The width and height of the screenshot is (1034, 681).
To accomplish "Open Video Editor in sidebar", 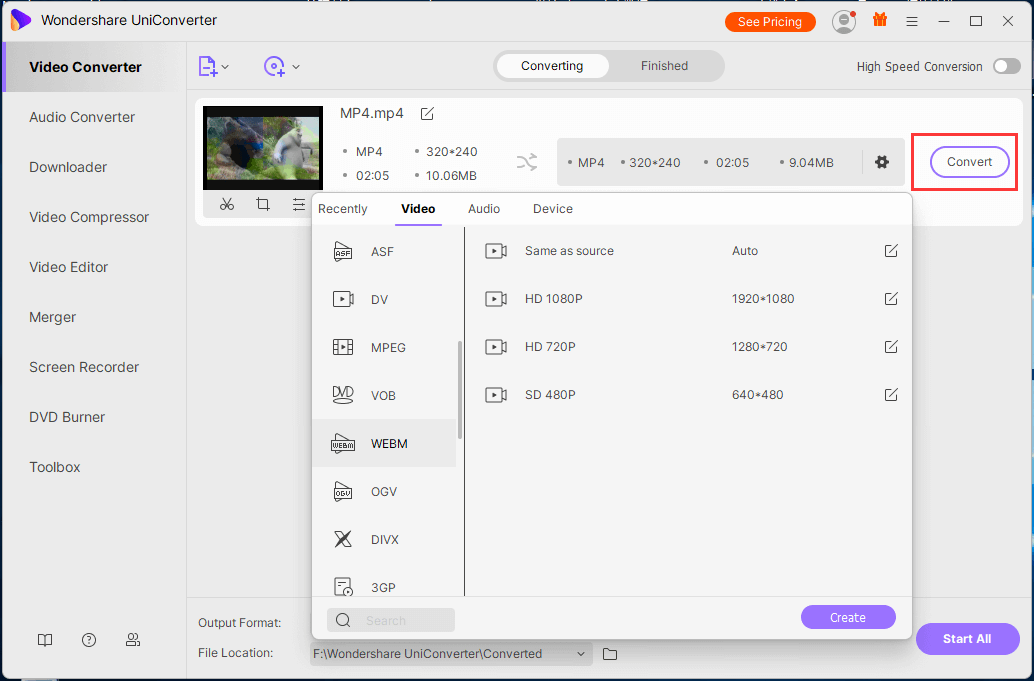I will [x=69, y=268].
